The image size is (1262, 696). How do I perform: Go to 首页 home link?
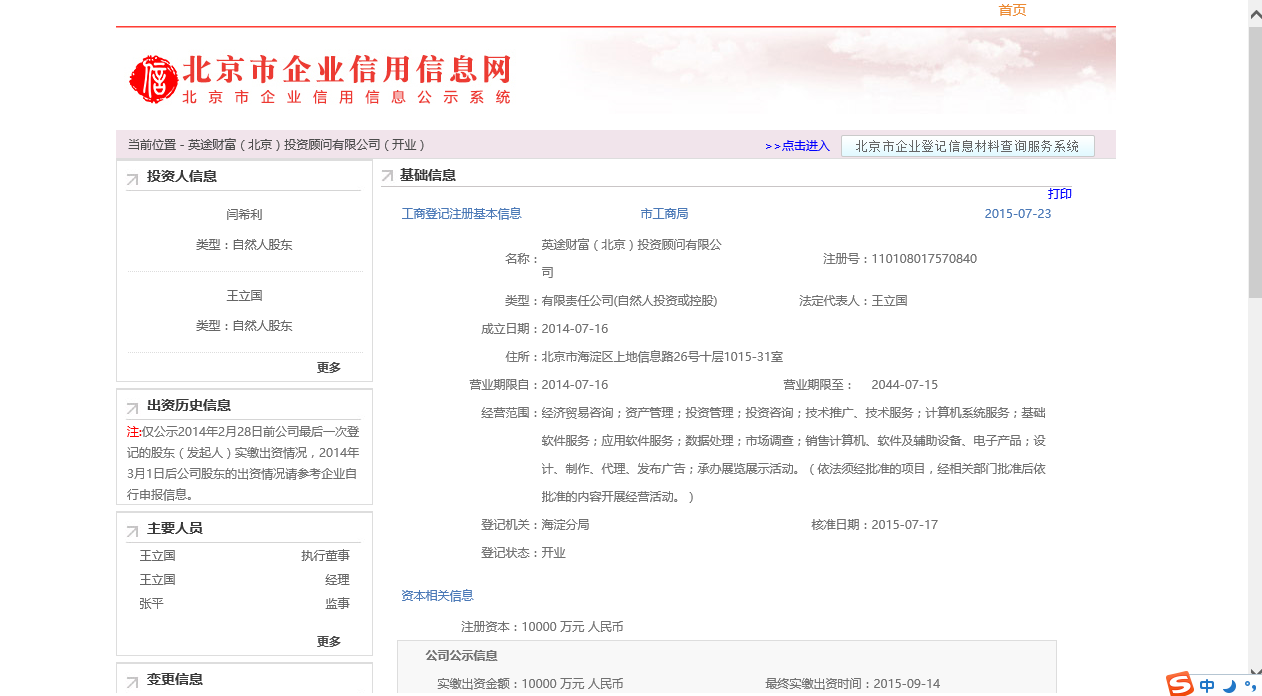coord(1012,10)
